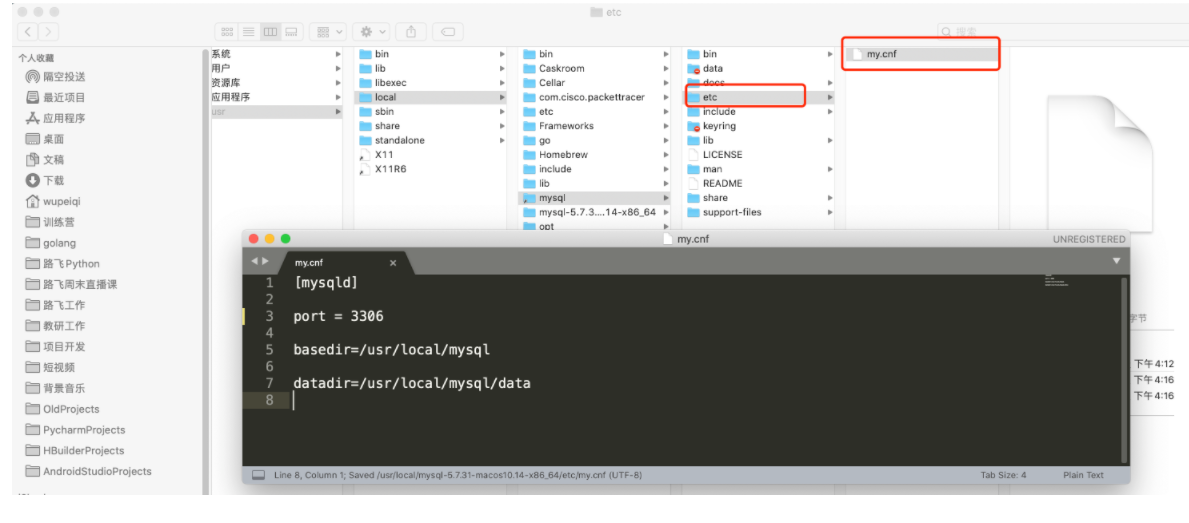The height and width of the screenshot is (523, 1189).
Task: Click the go folder icon
Action: point(529,140)
